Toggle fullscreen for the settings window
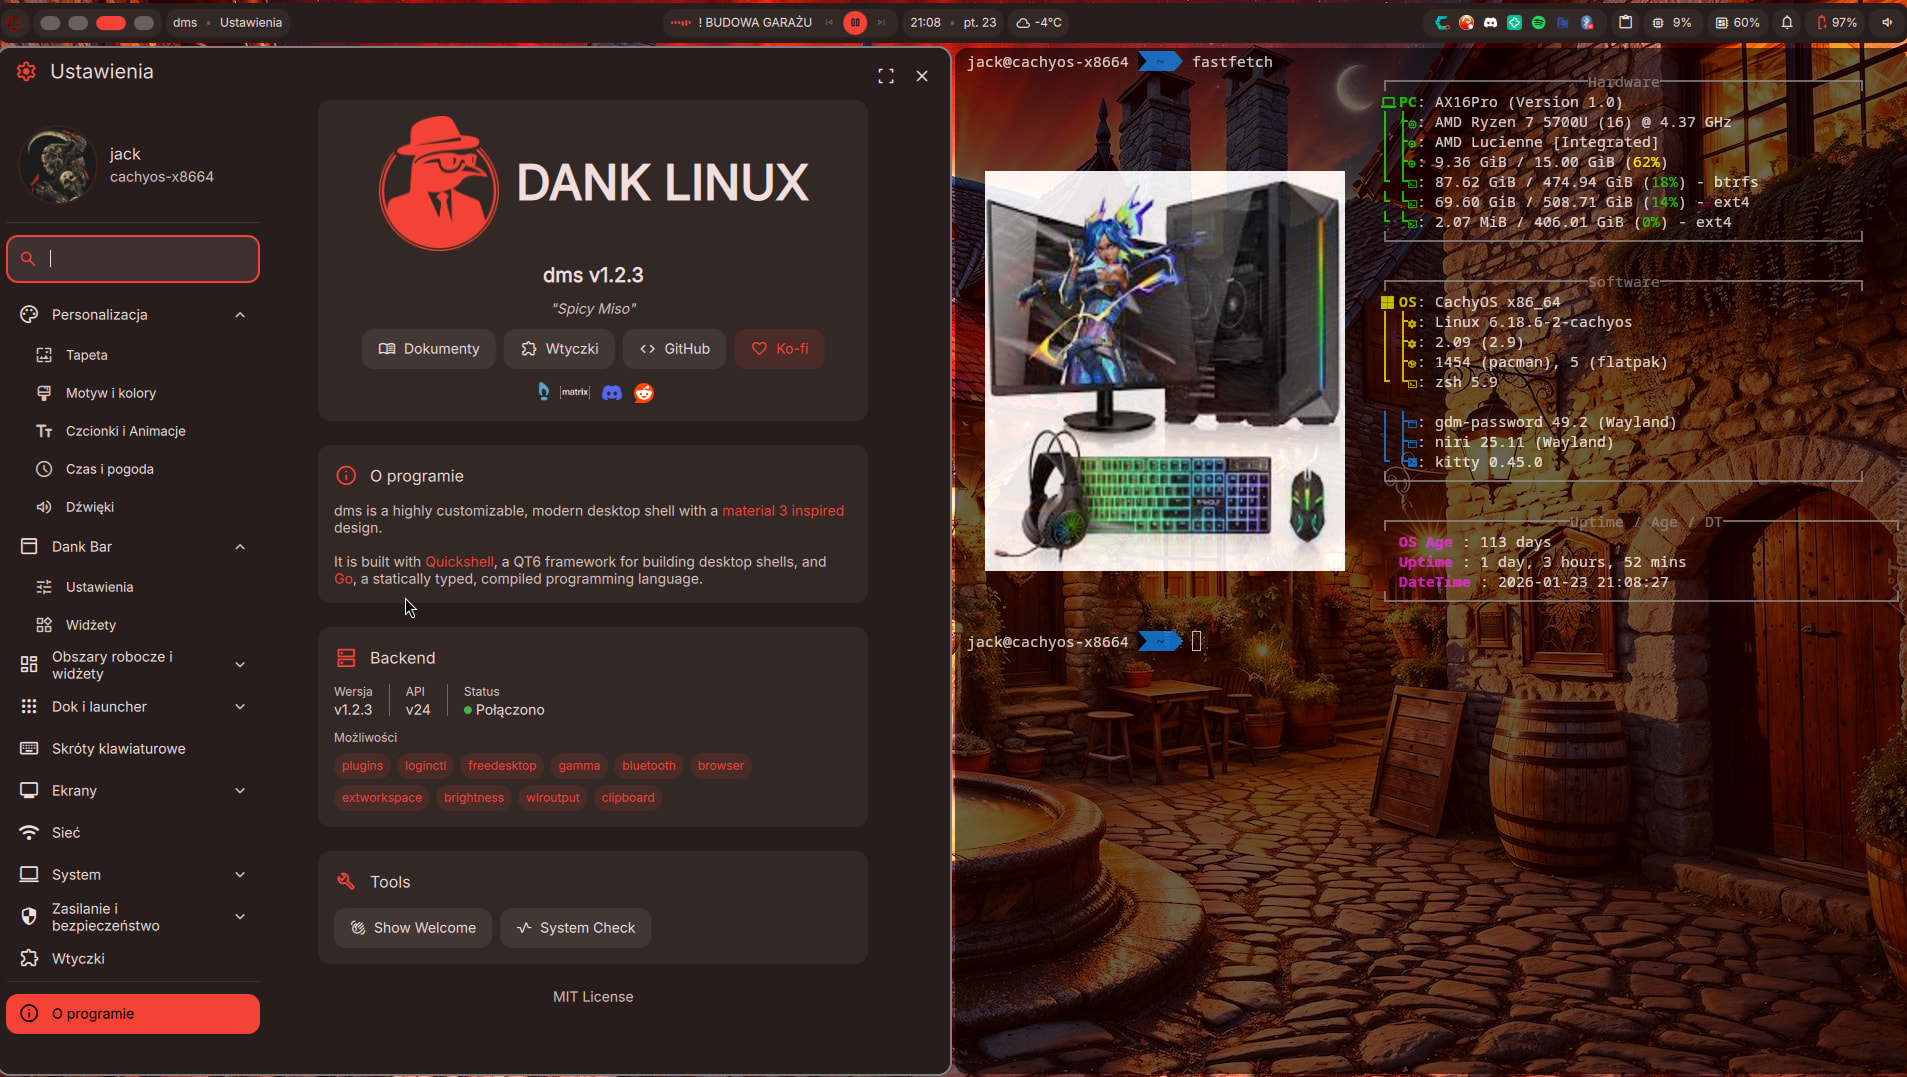This screenshot has height=1077, width=1907. point(886,76)
